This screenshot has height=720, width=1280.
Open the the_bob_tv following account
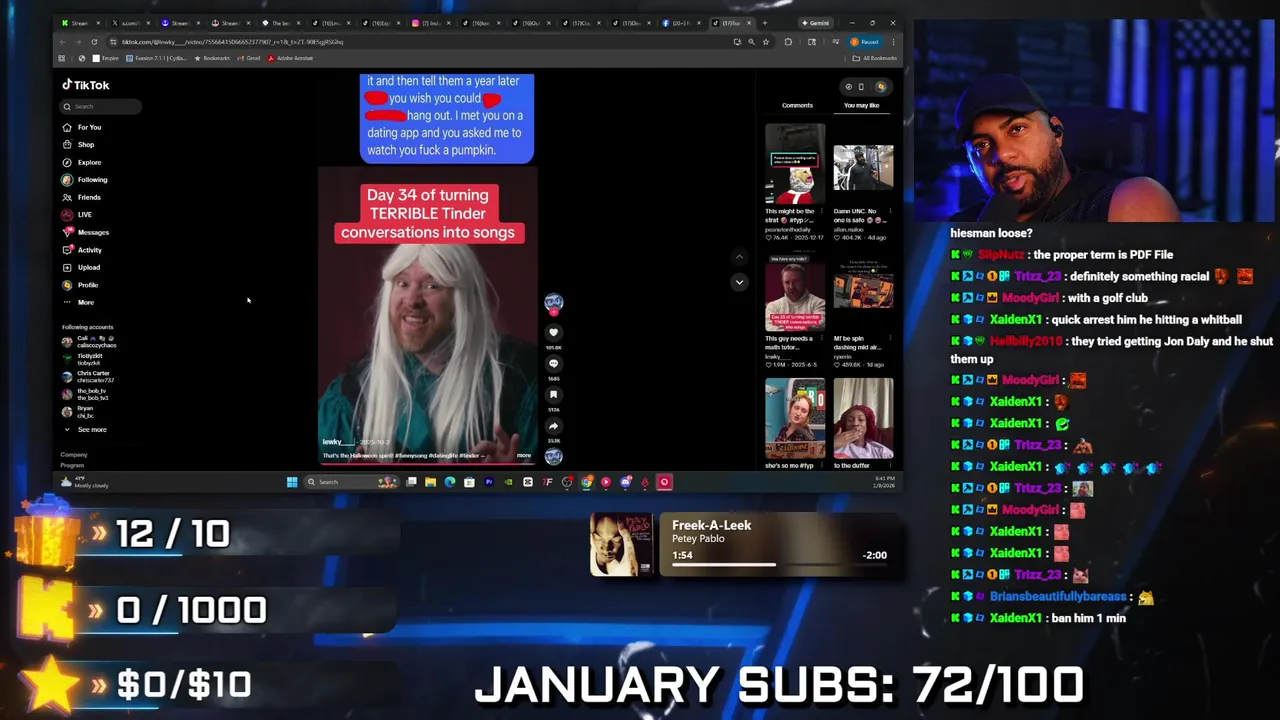86,394
